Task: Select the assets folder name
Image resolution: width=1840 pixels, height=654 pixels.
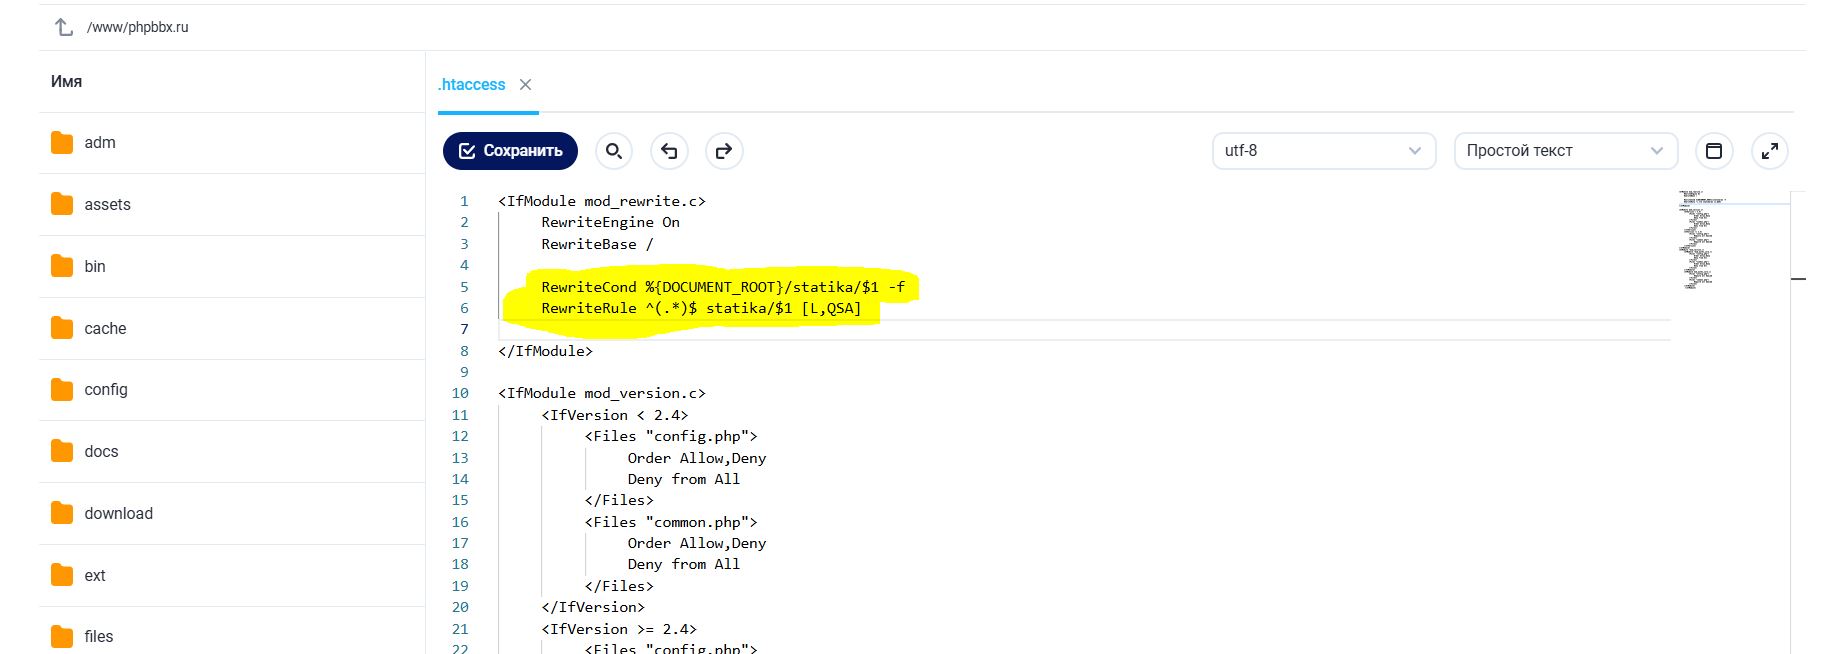Action: (x=108, y=204)
